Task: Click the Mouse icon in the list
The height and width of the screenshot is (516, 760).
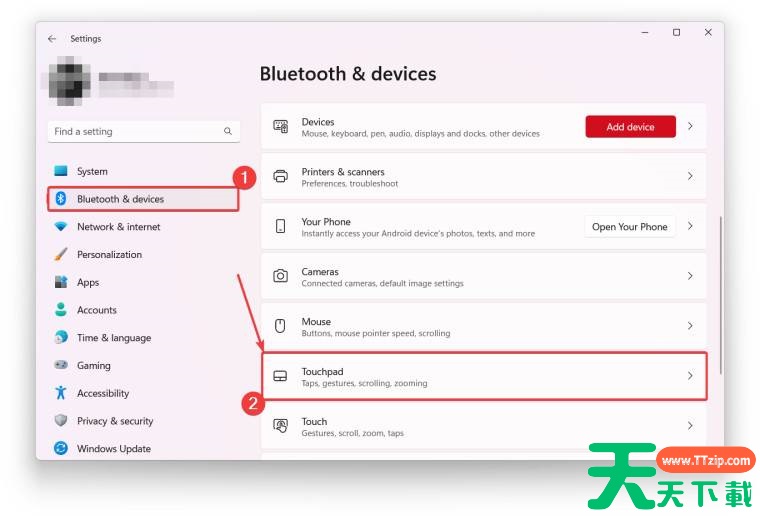Action: click(x=280, y=326)
